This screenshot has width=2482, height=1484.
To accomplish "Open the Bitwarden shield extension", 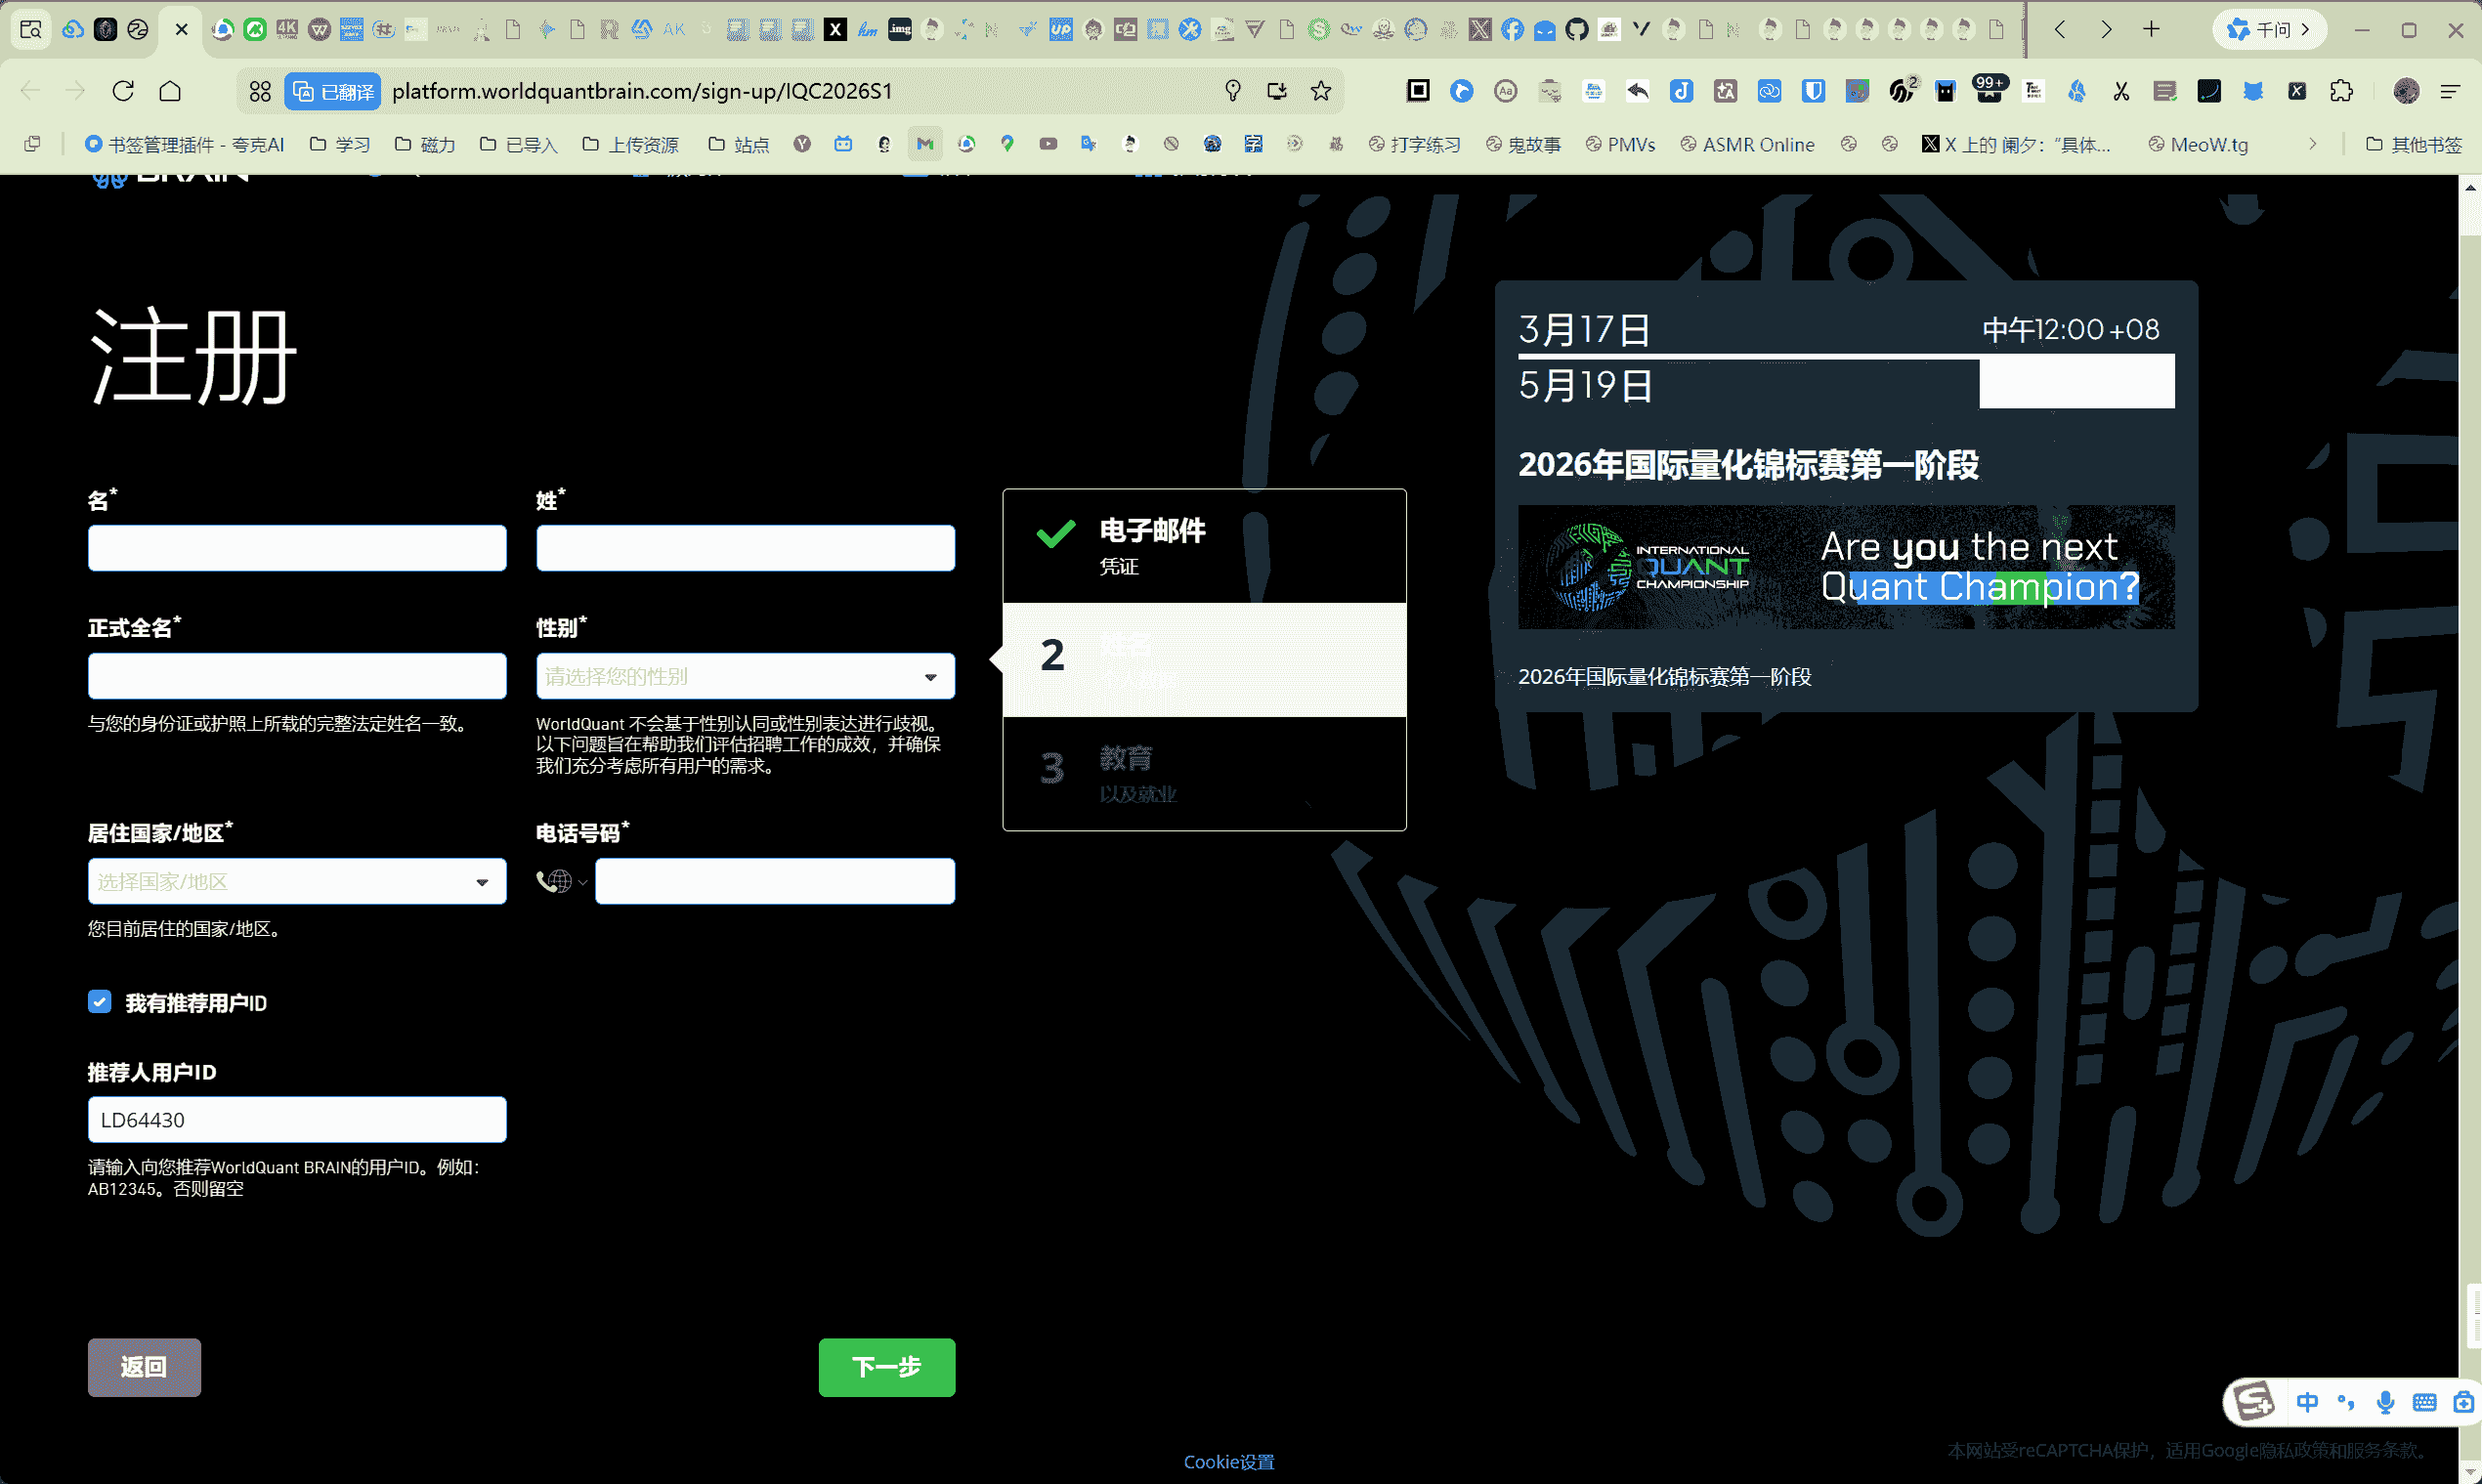I will click(x=1813, y=91).
